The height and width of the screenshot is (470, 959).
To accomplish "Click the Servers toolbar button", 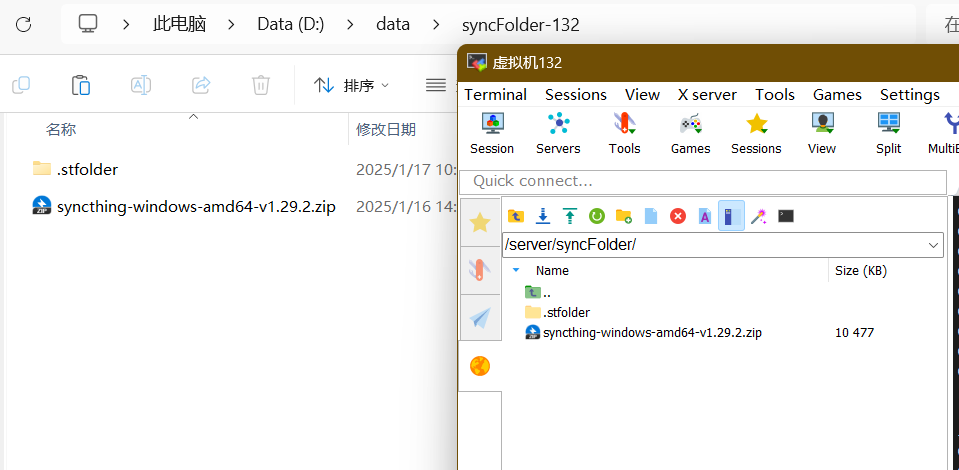I will tap(558, 134).
